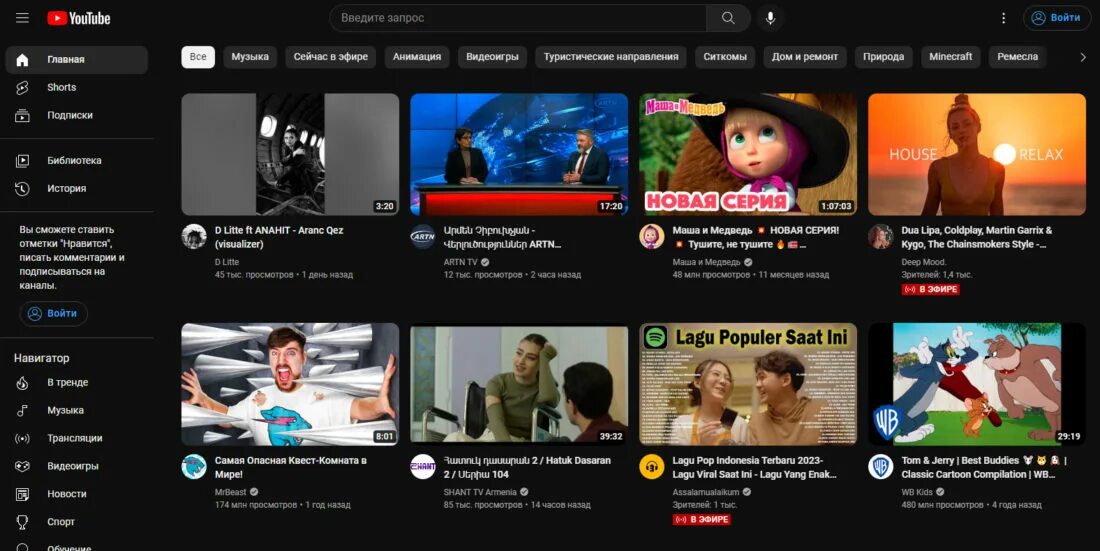
Task: Open WB Kids channel avatar
Action: coord(880,467)
